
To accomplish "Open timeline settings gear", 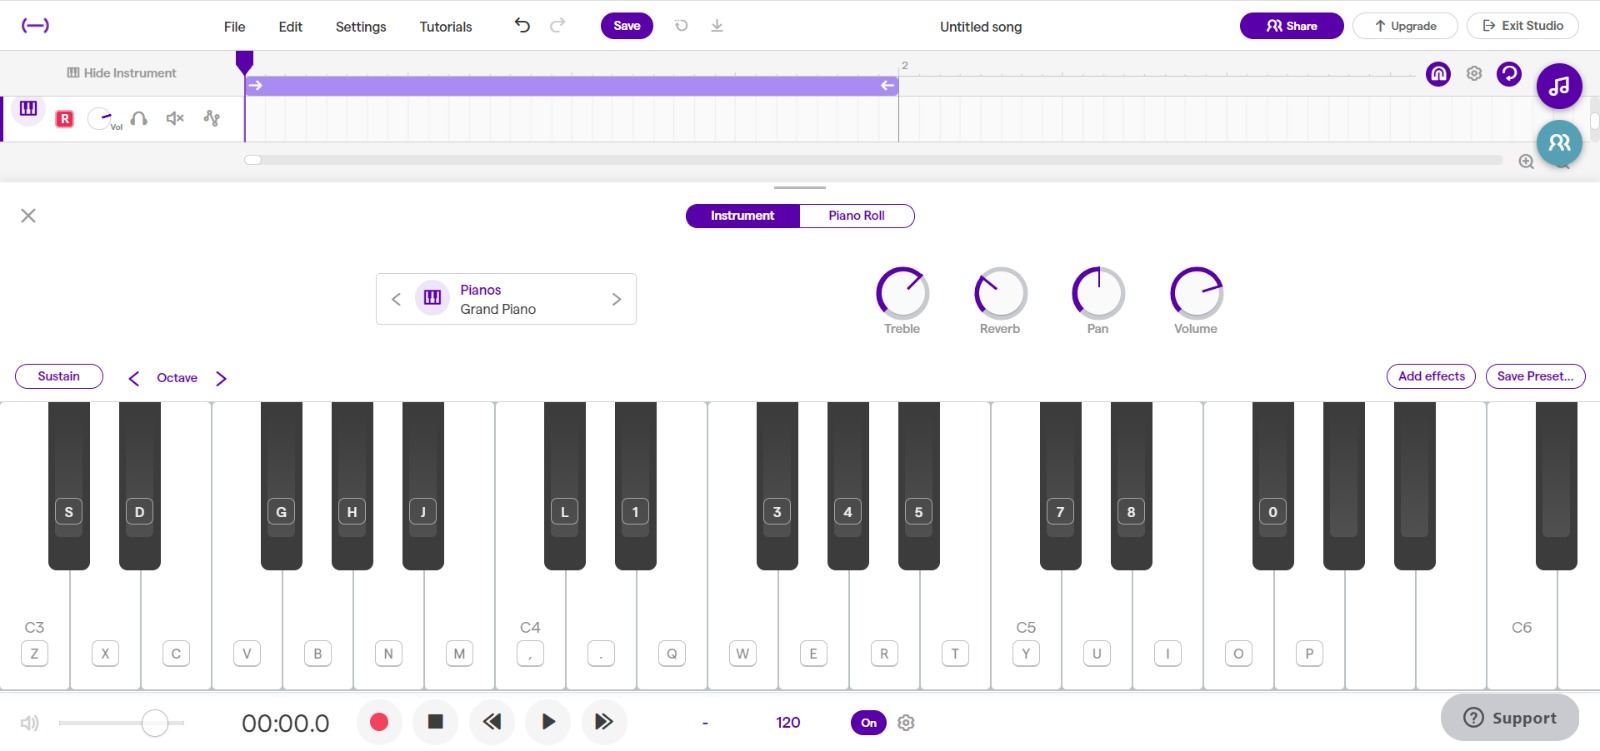I will pyautogui.click(x=1474, y=73).
